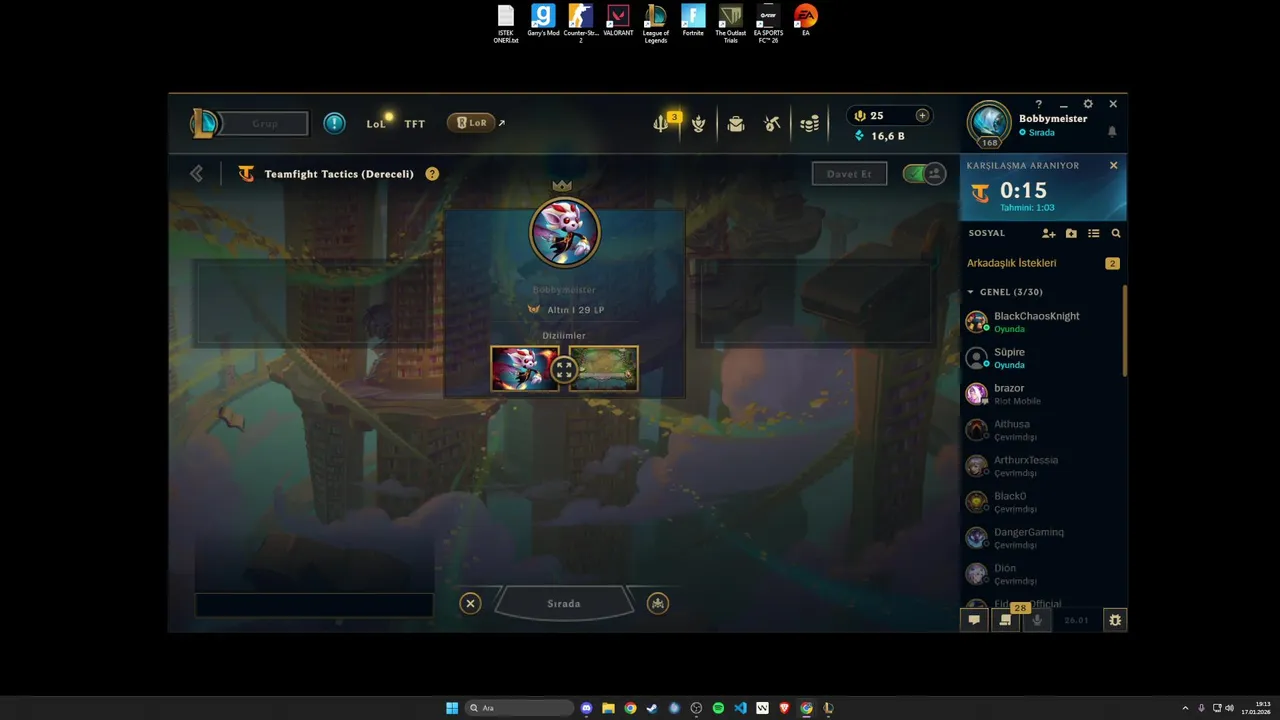Open VALORANT desktop shortcut

click(618, 21)
